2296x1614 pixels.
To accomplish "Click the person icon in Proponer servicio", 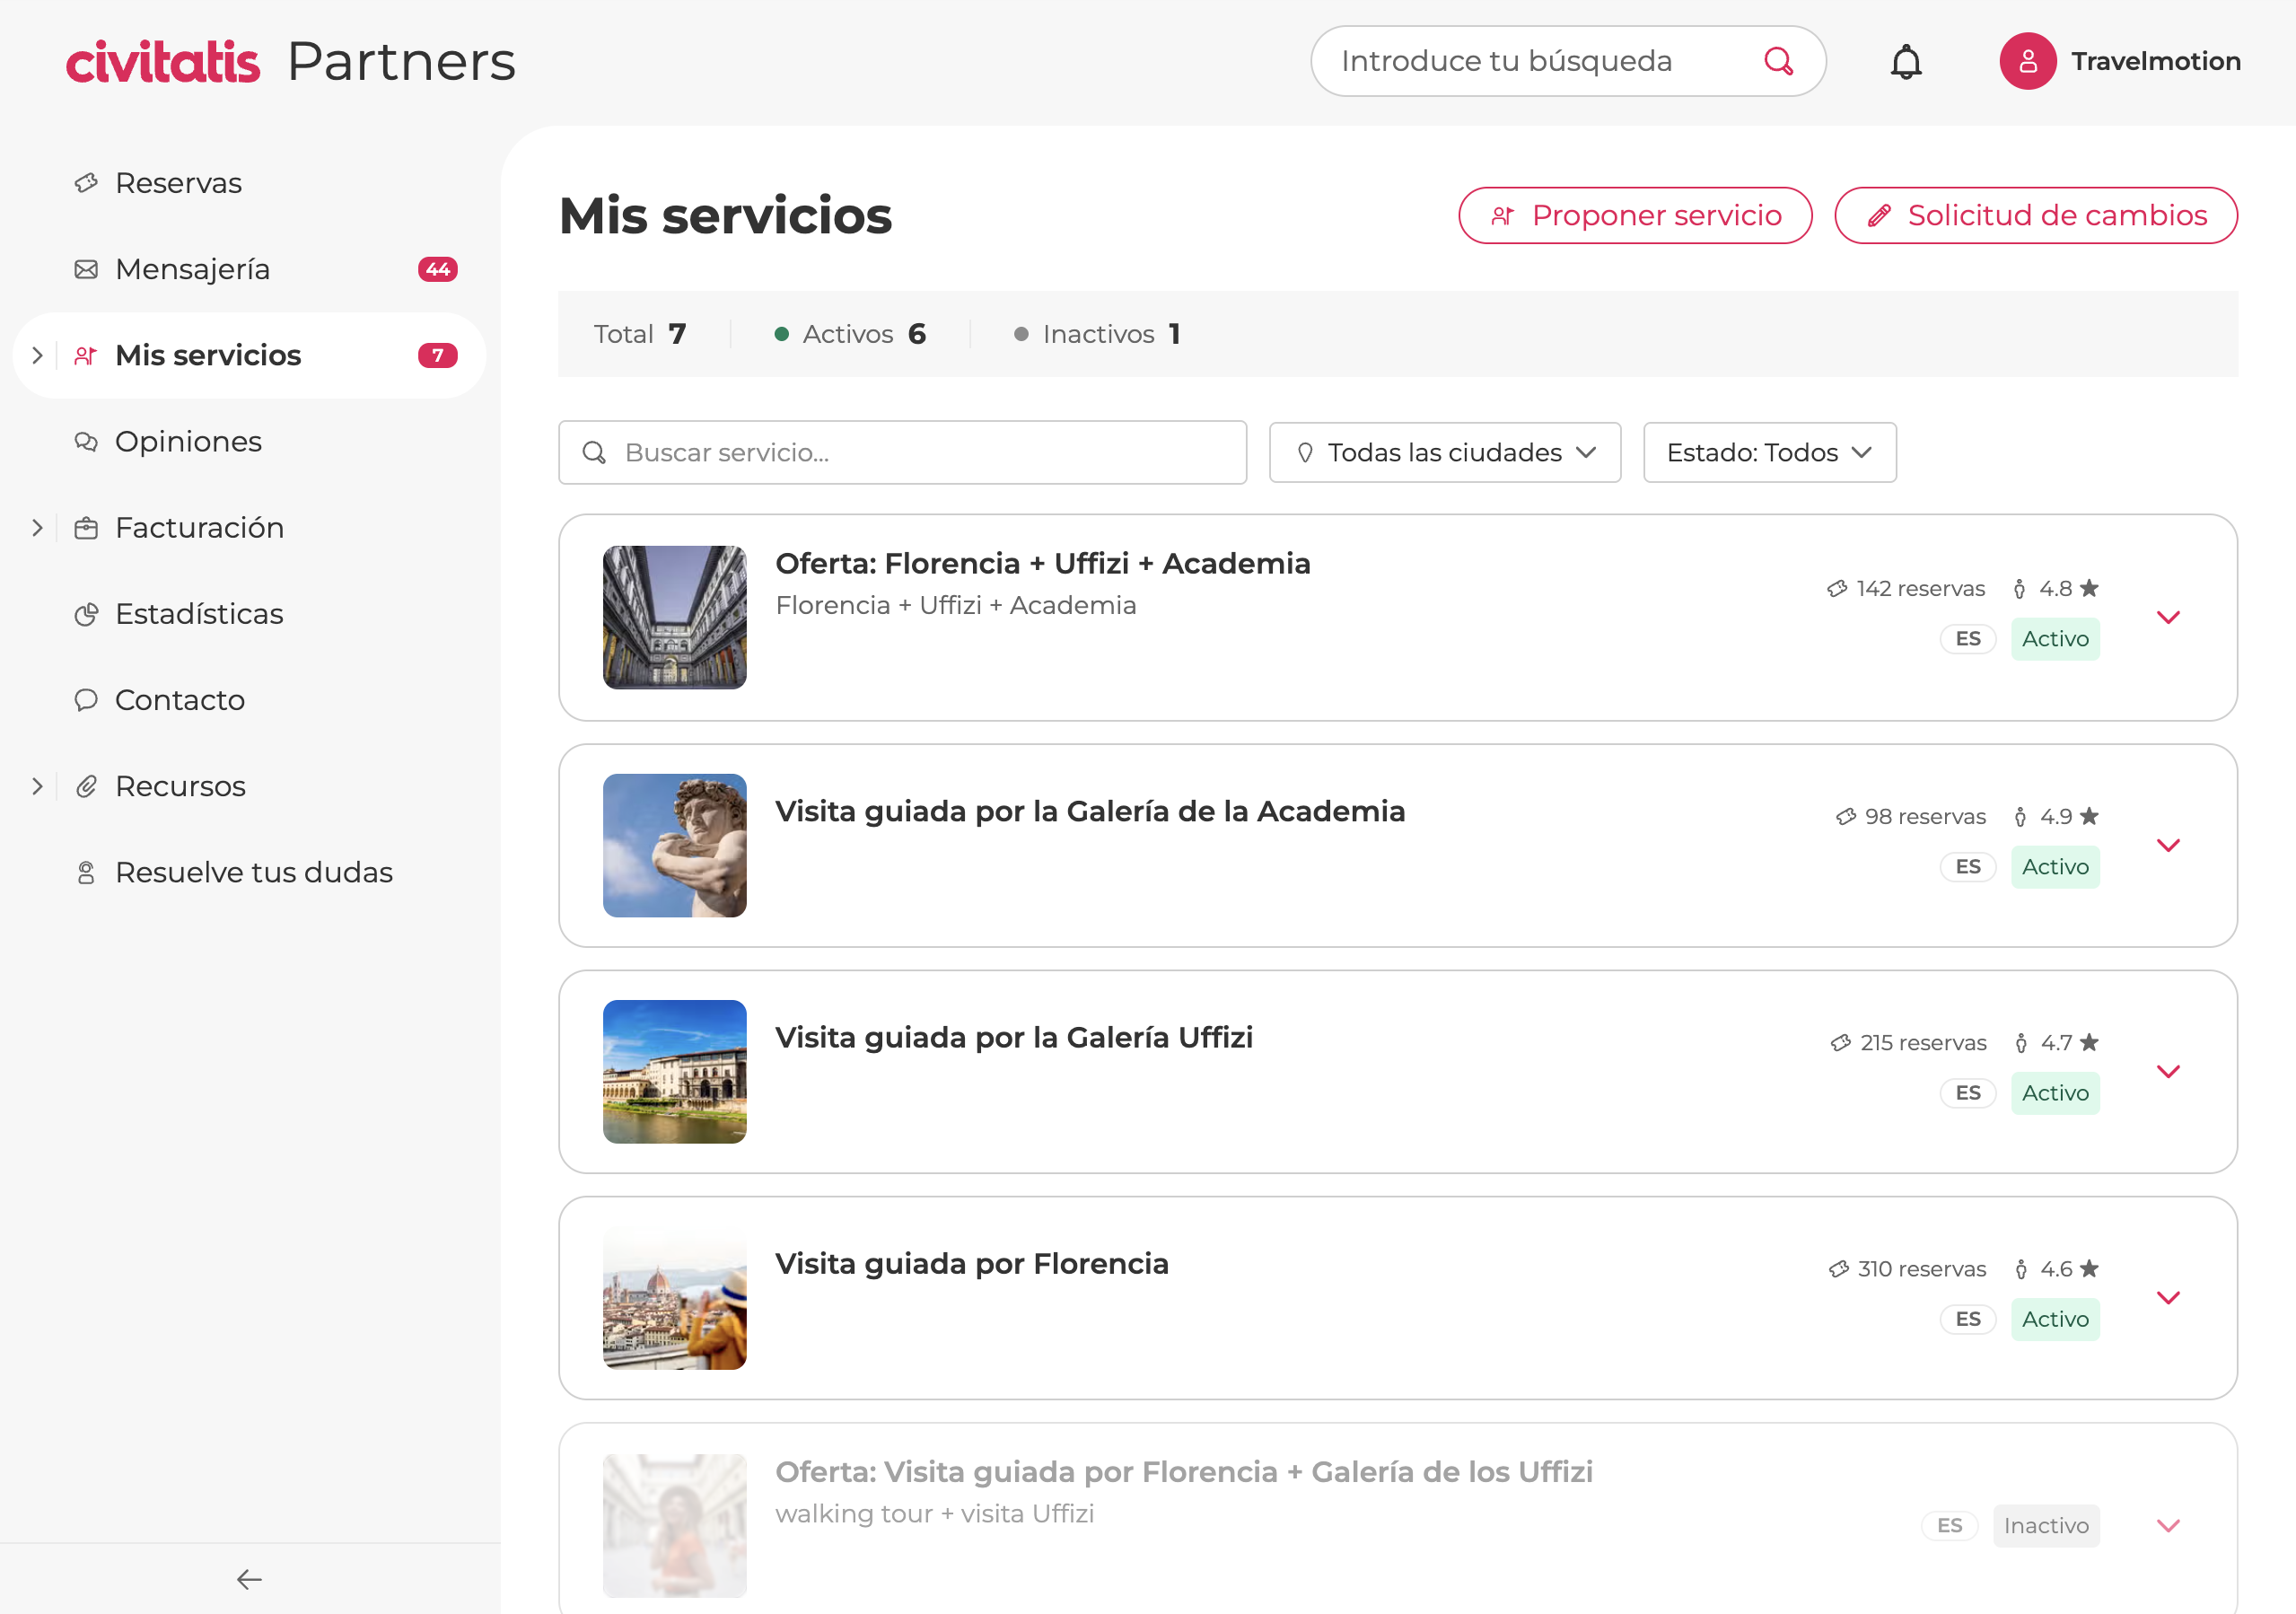I will click(x=1502, y=216).
